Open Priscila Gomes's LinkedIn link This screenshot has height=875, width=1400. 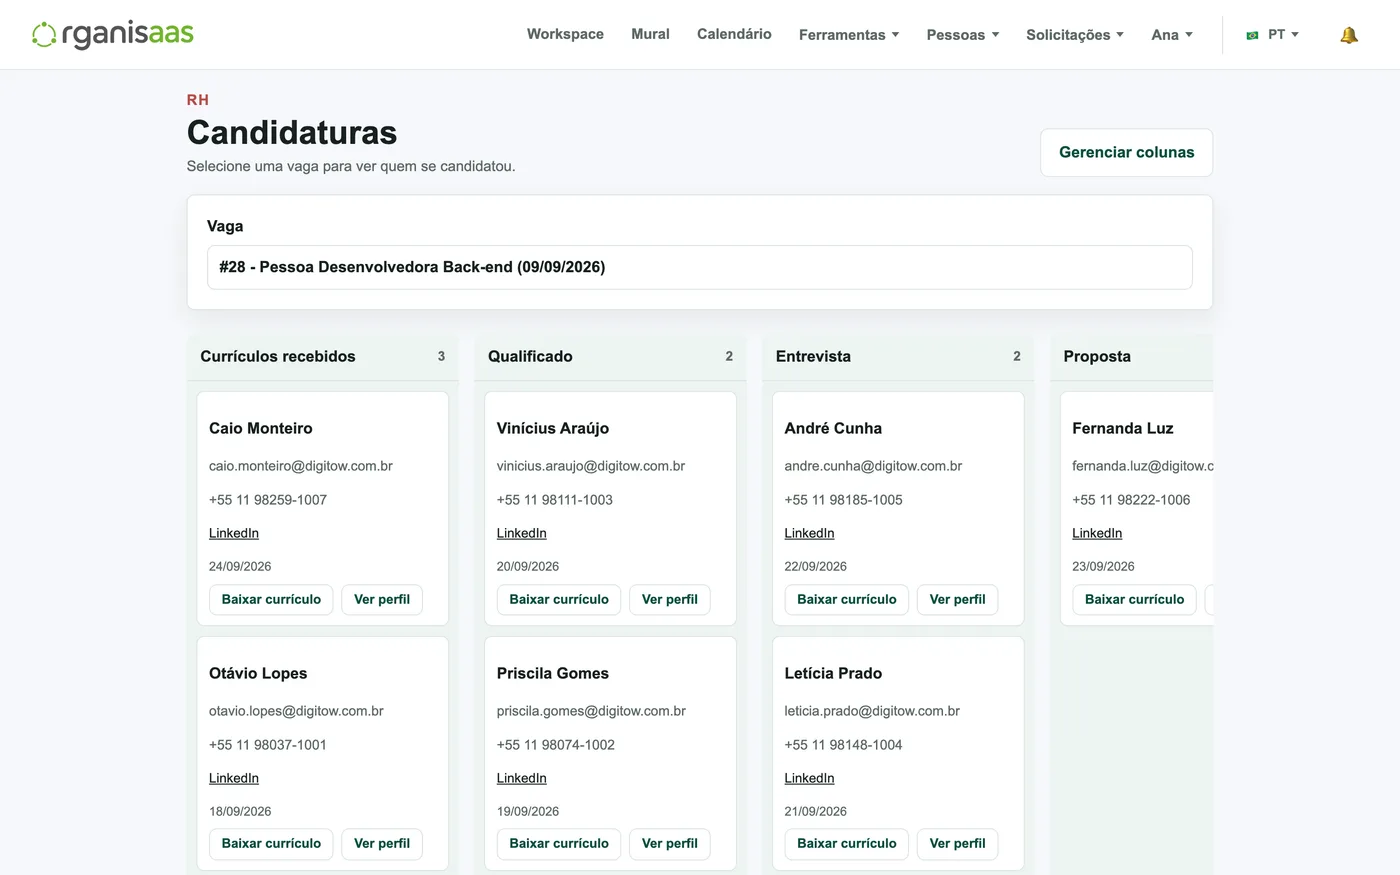(522, 778)
